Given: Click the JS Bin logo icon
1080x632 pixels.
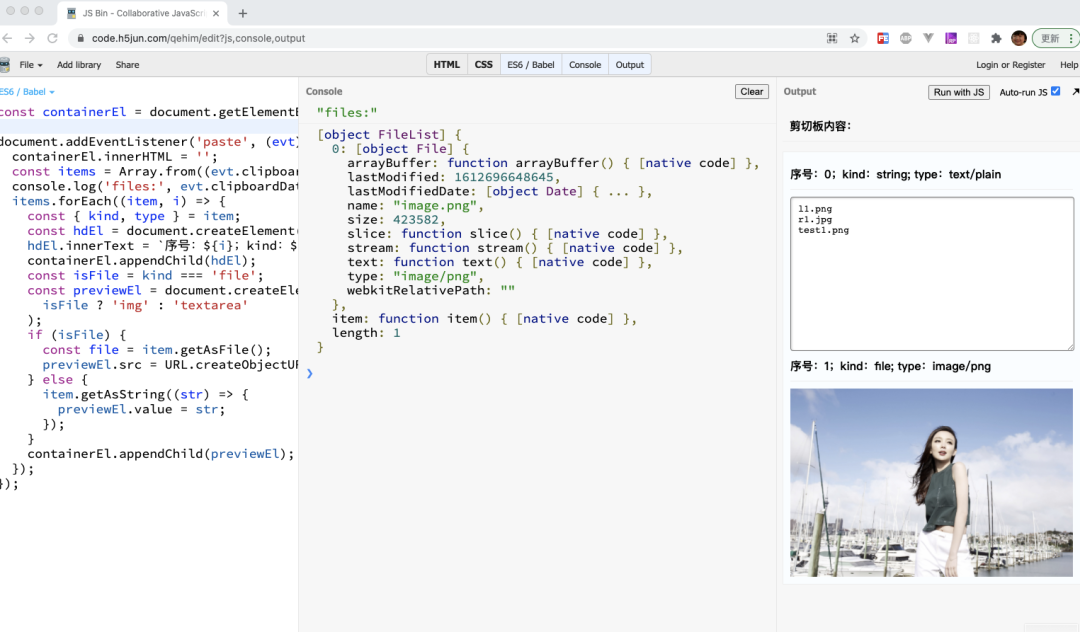Looking at the screenshot, I should [5, 65].
